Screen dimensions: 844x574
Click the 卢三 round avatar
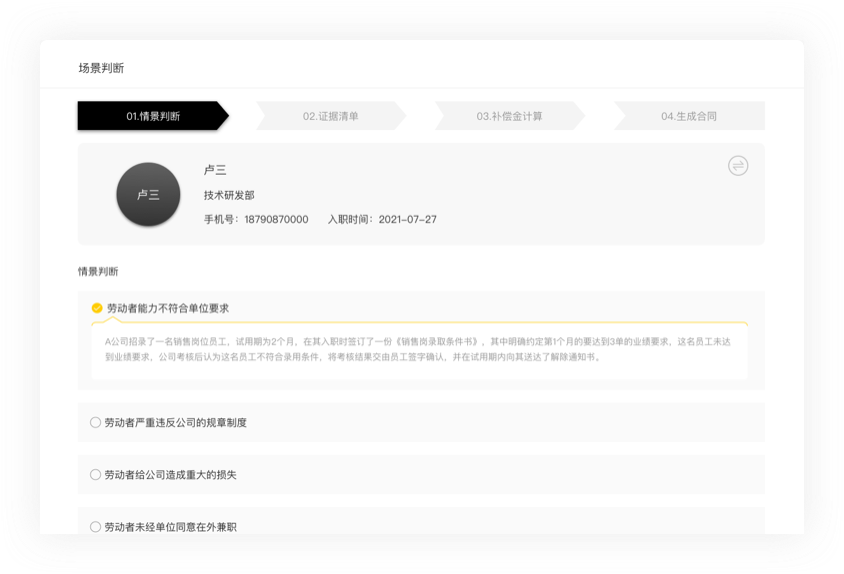pos(148,194)
